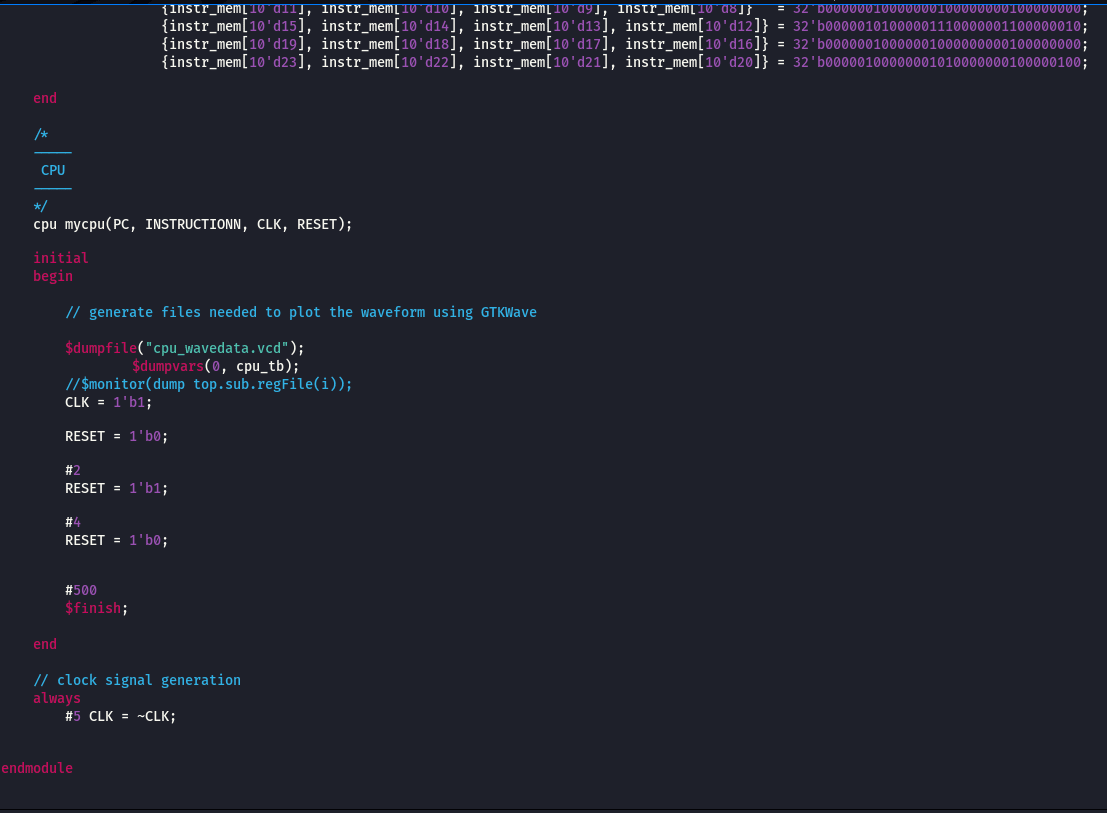Click the initial keyword
This screenshot has width=1107, height=813.
point(61,258)
